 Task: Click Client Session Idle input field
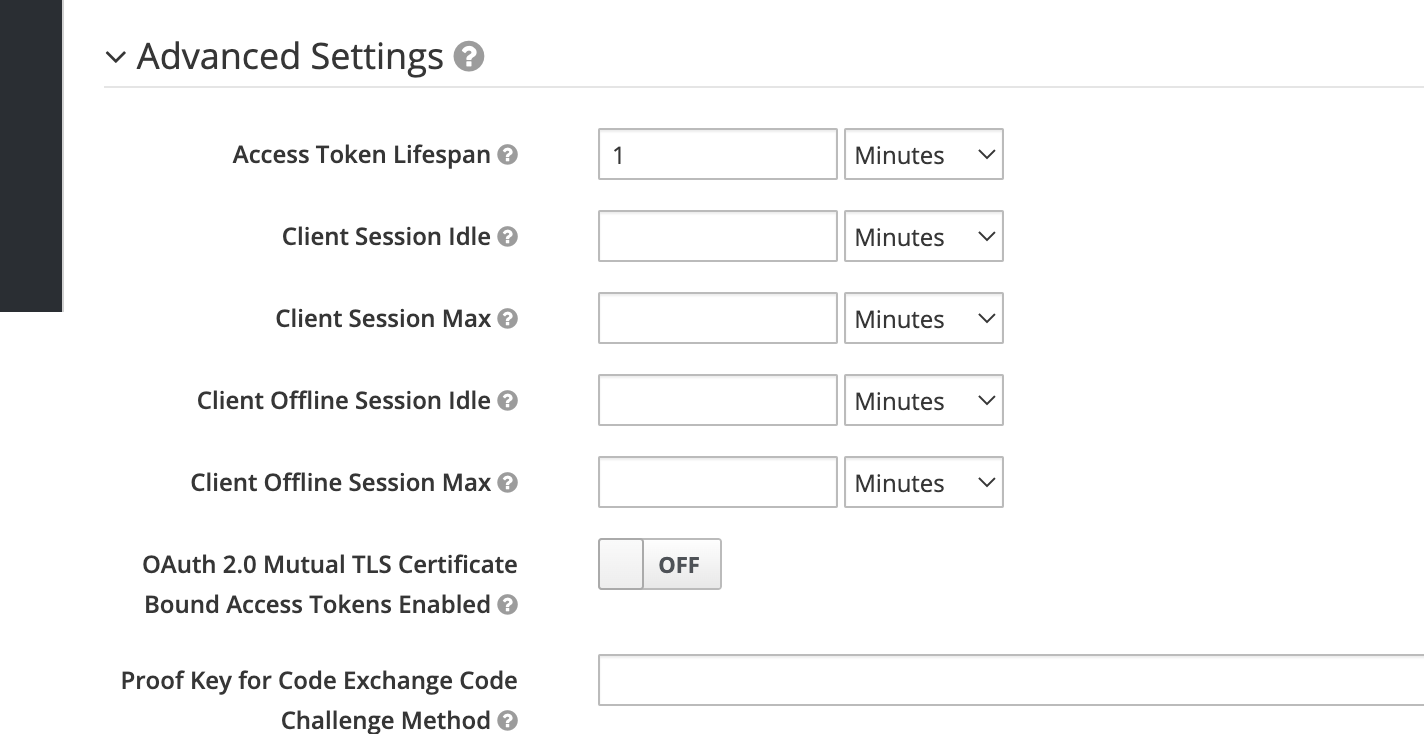coord(718,237)
